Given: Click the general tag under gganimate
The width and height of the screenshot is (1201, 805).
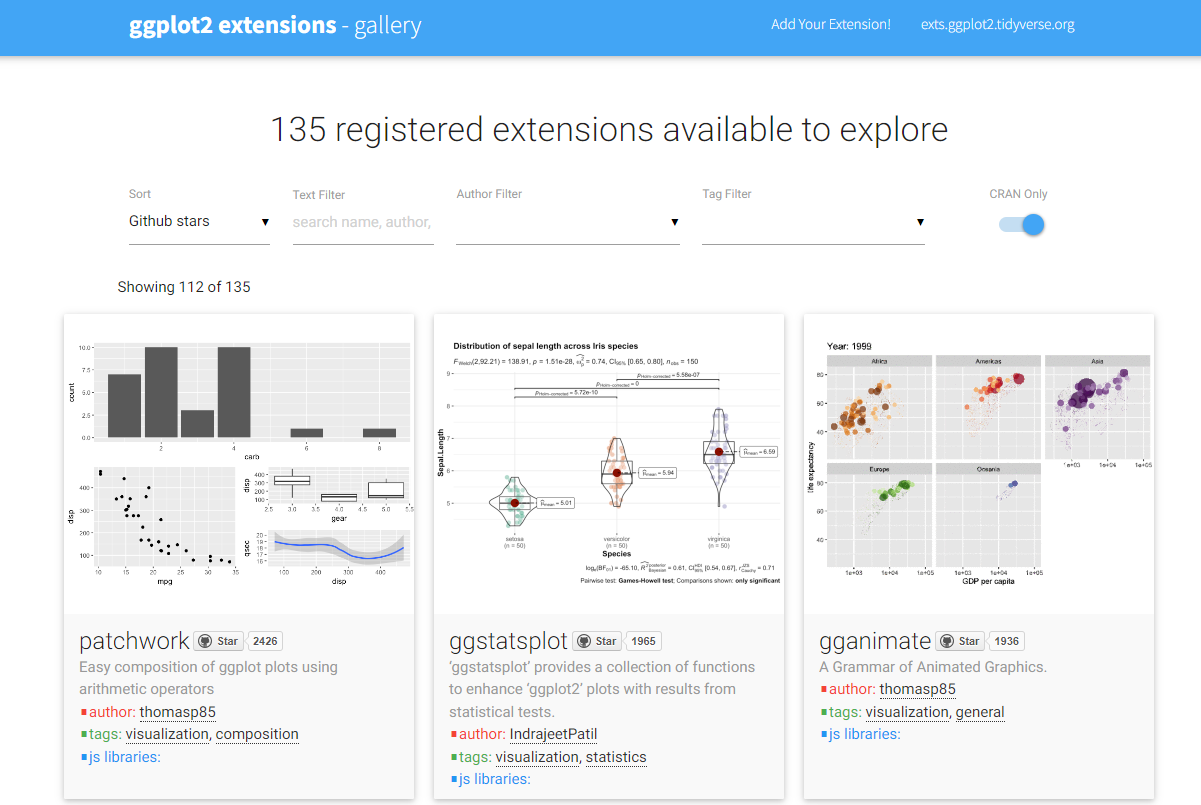Looking at the screenshot, I should 980,712.
